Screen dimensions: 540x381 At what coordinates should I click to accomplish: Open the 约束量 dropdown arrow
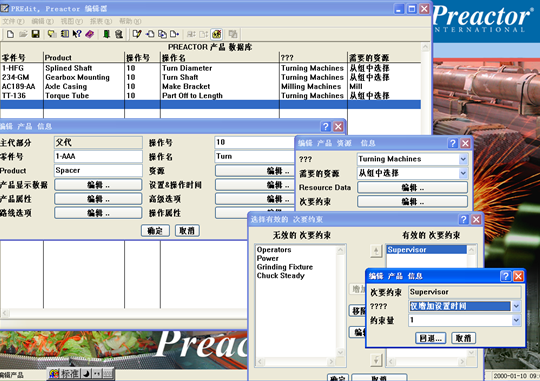tap(516, 320)
